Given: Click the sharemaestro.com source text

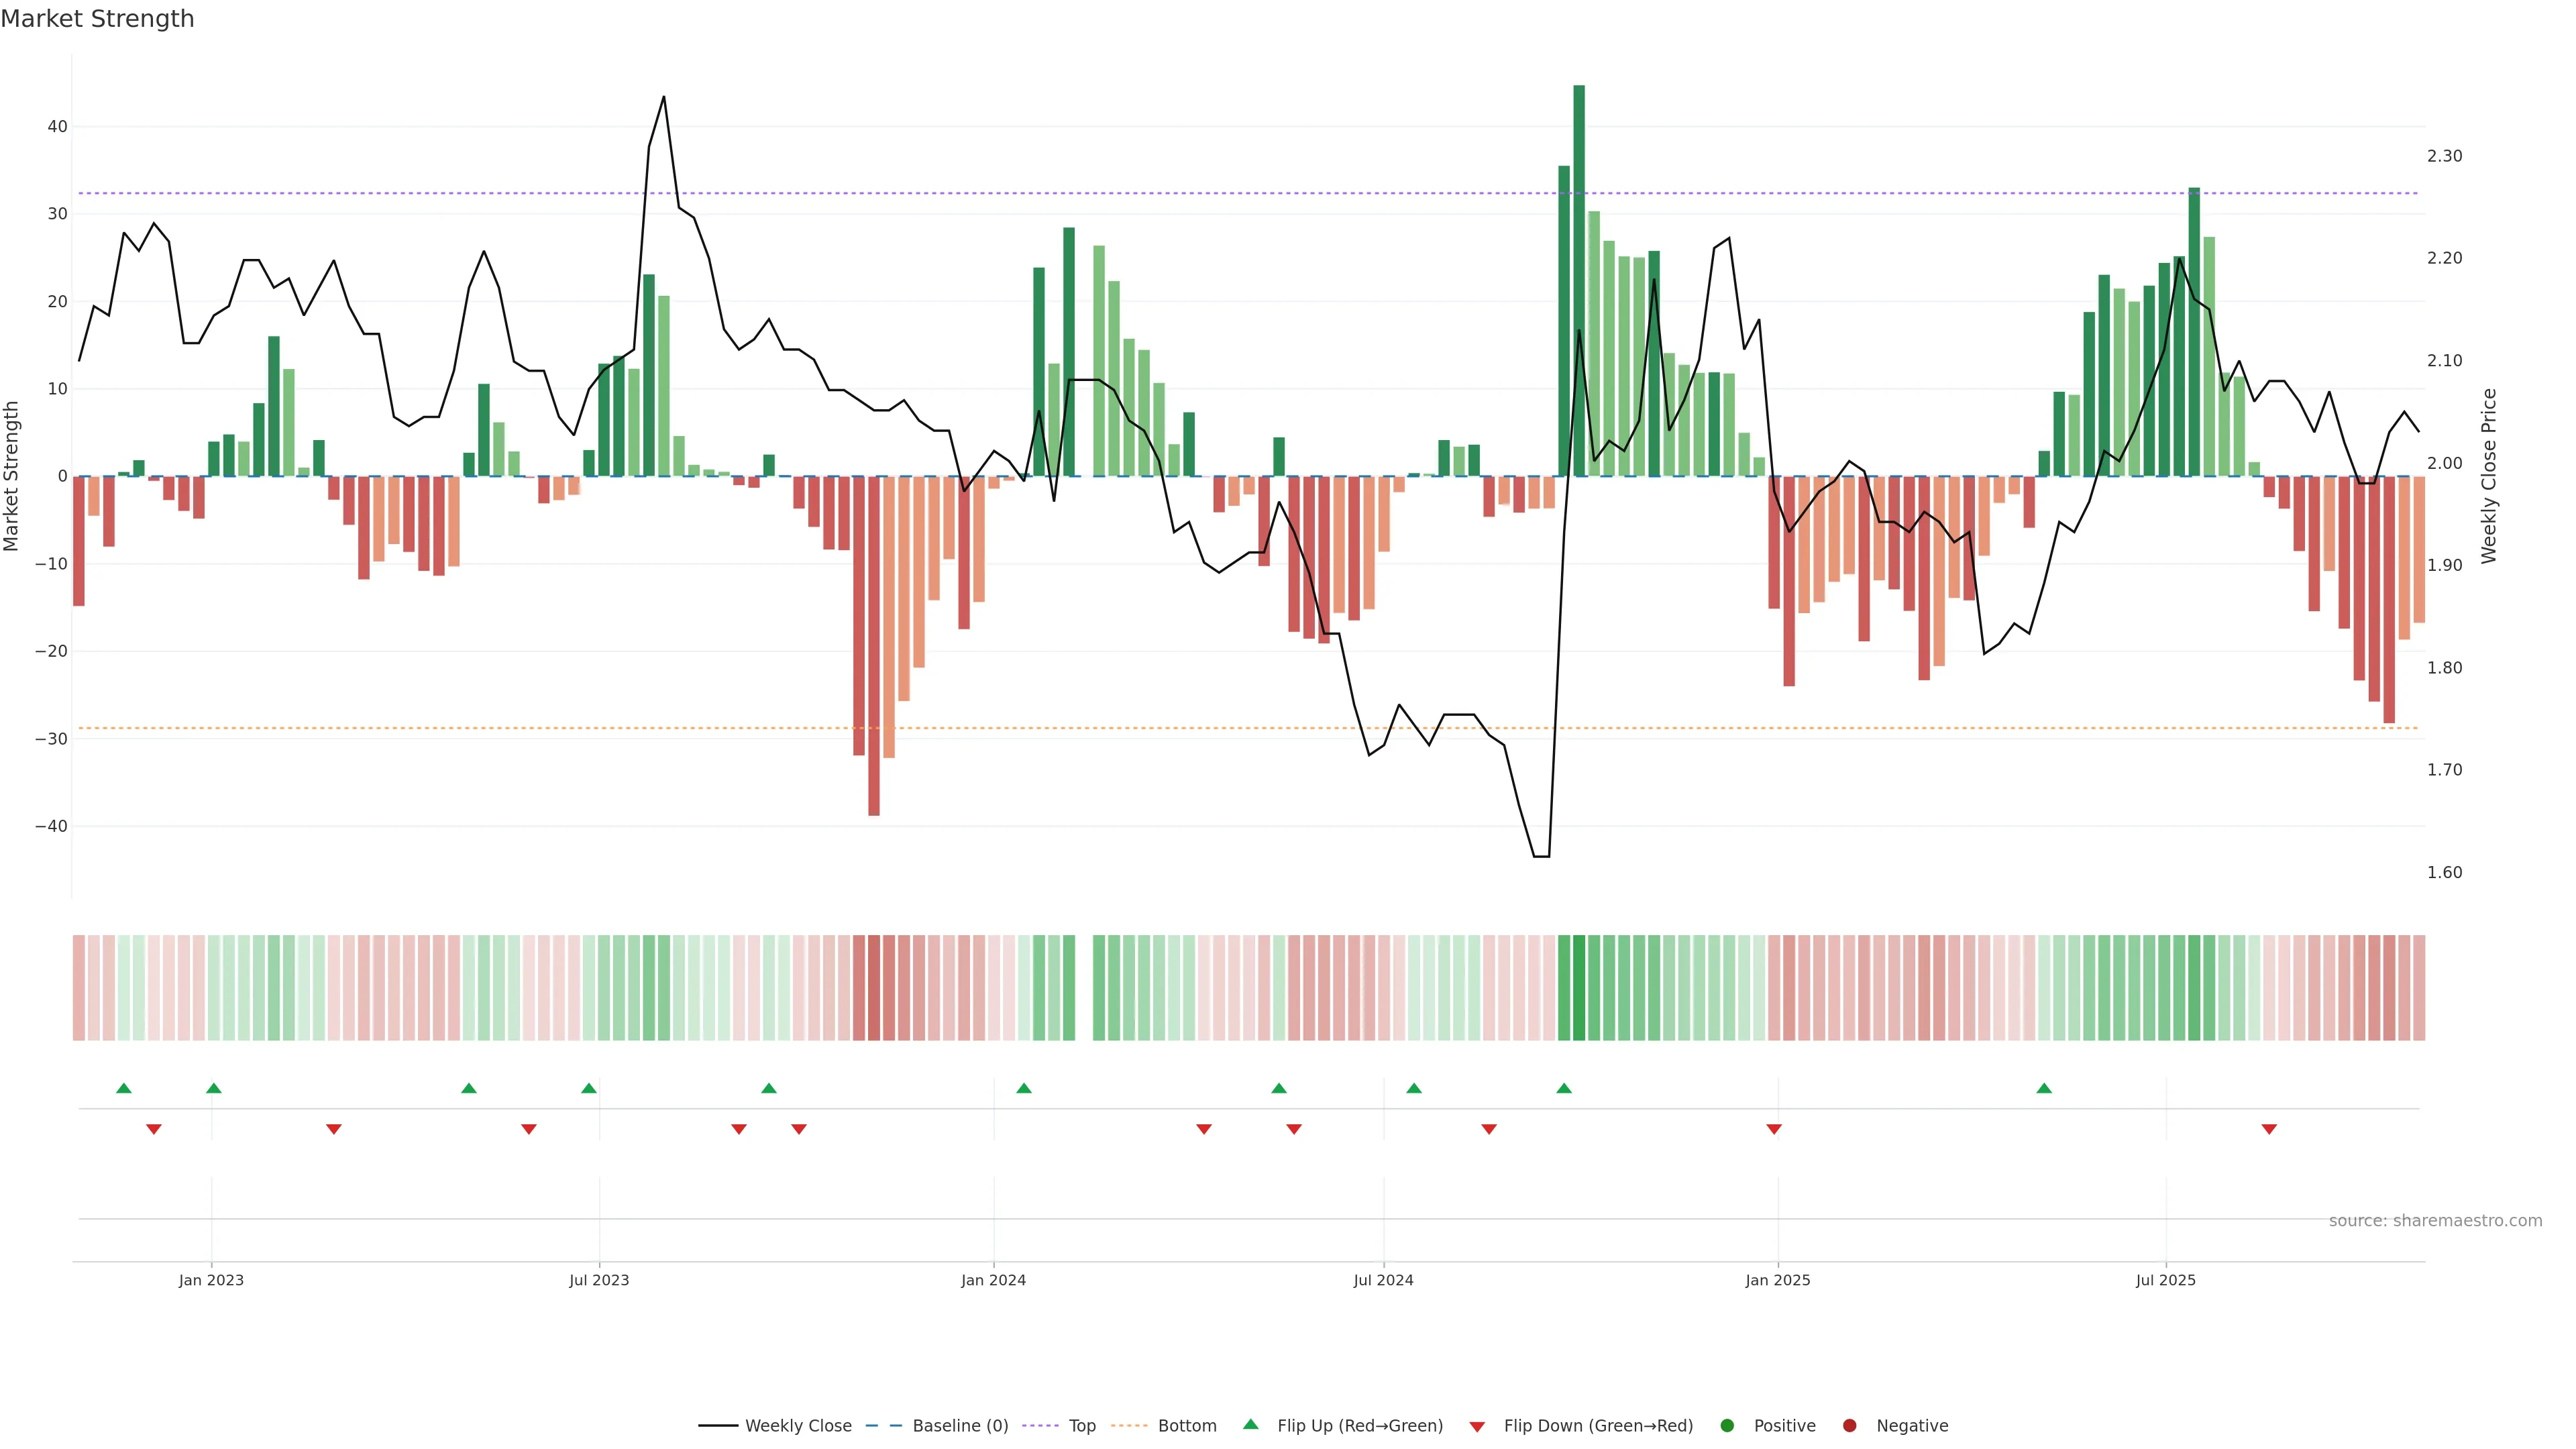Looking at the screenshot, I should pyautogui.click(x=2435, y=1220).
